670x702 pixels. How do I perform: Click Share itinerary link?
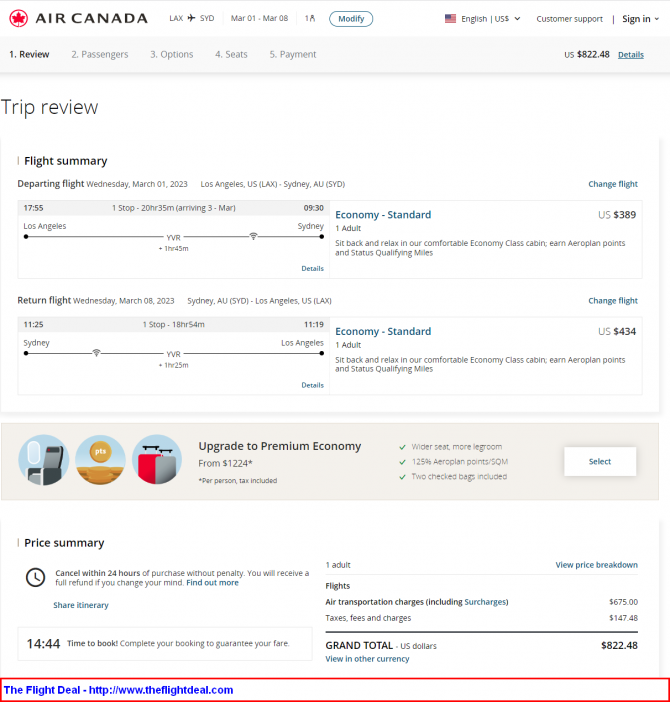(81, 605)
